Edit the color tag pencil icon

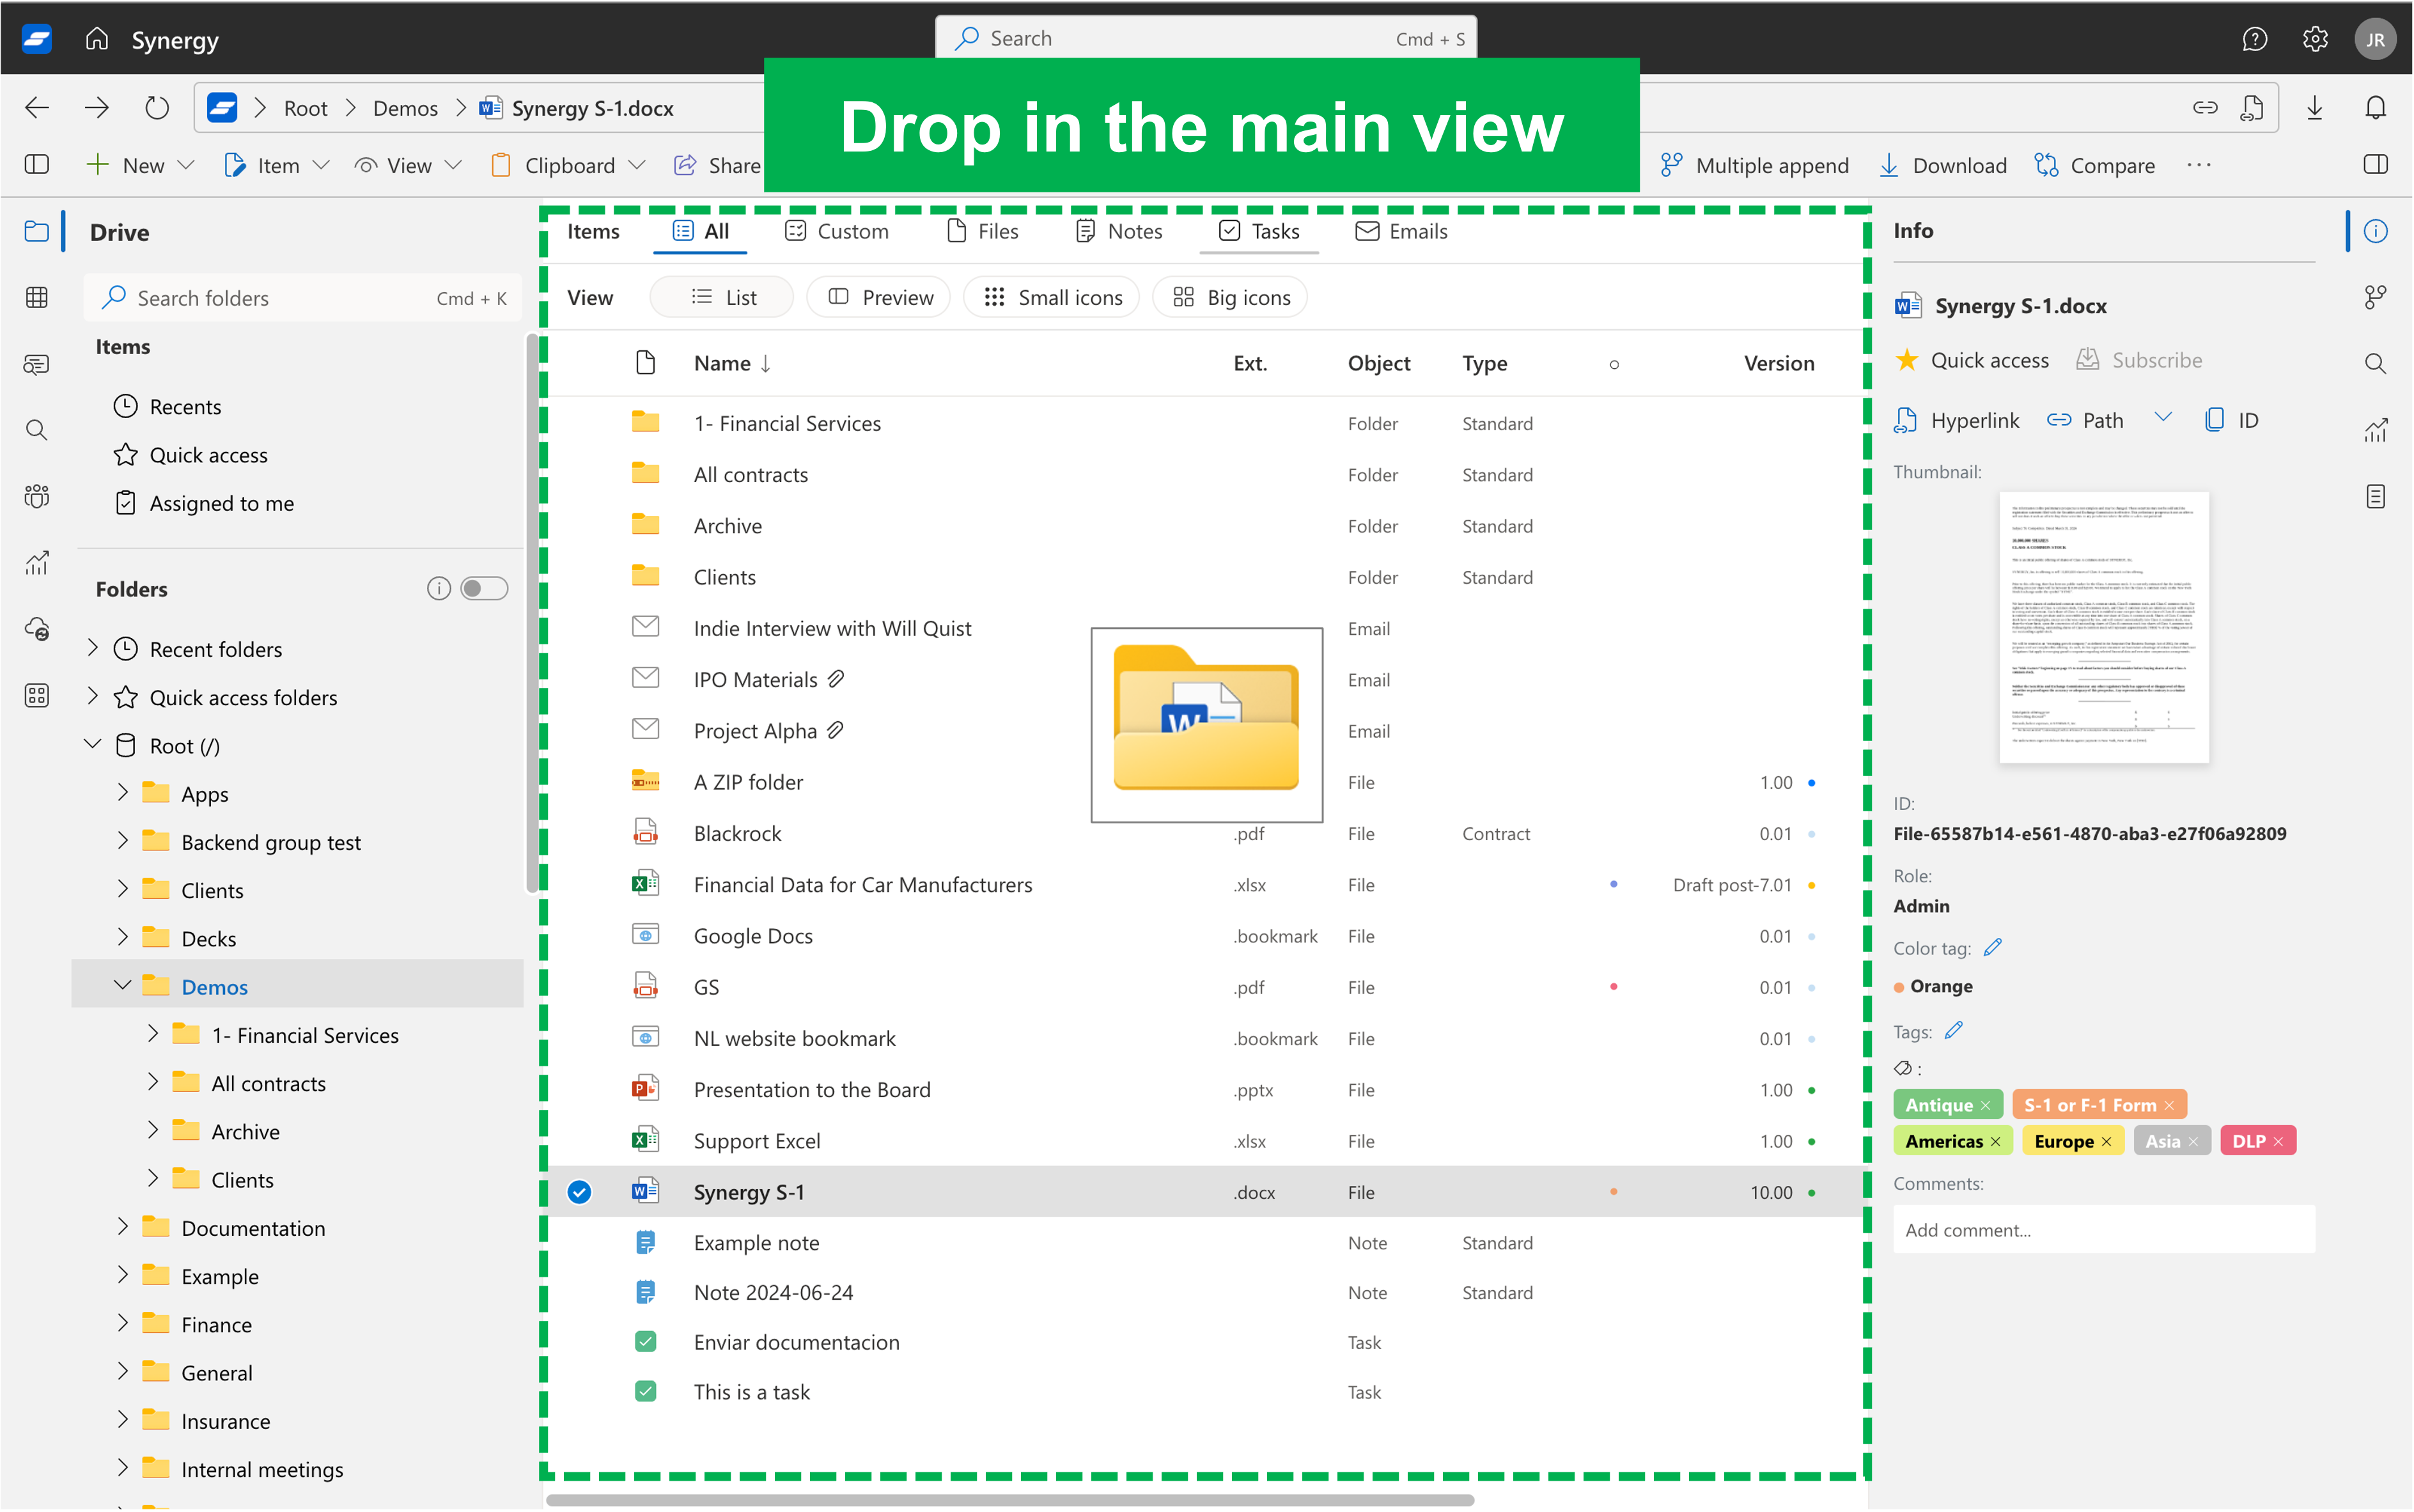1993,947
